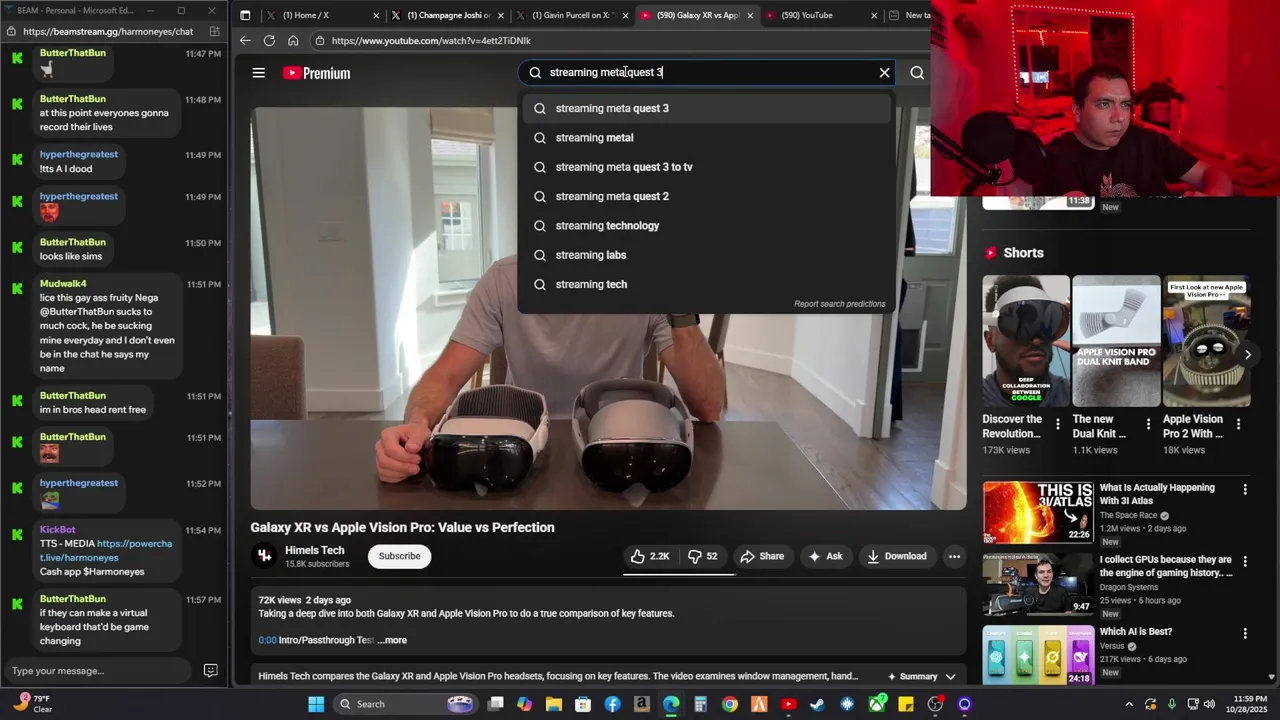Open the Windows Start menu
Screen dimensions: 1280x720
click(316, 704)
